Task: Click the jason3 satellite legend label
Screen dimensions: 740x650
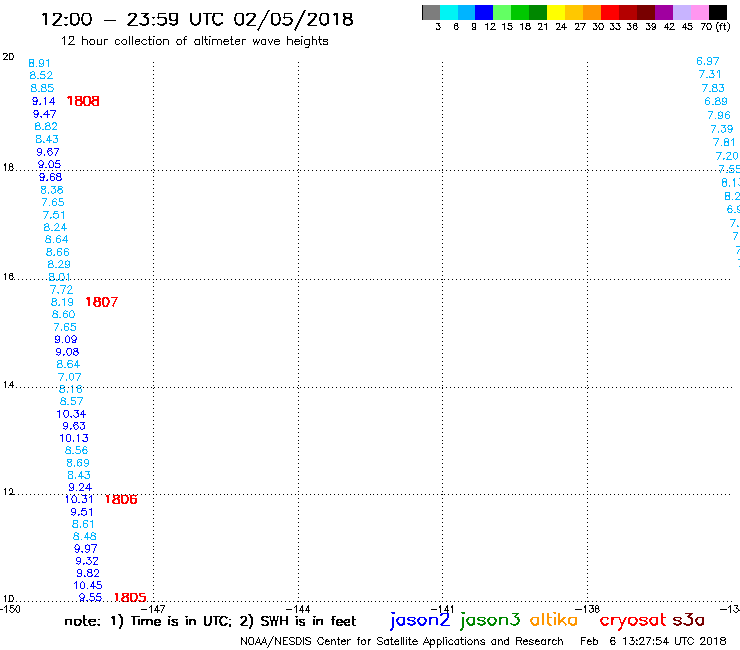Action: [490, 620]
